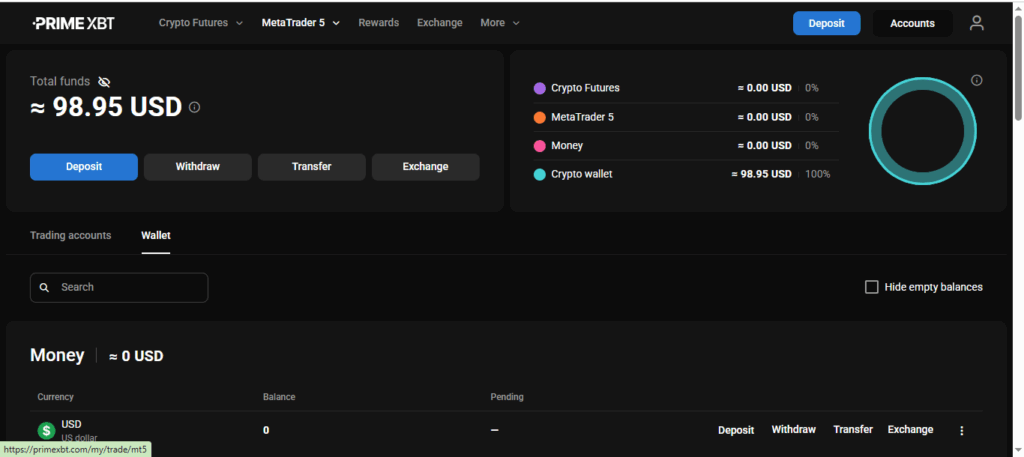Open three-dot menu in USD row
The width and height of the screenshot is (1024, 457).
pyautogui.click(x=962, y=430)
